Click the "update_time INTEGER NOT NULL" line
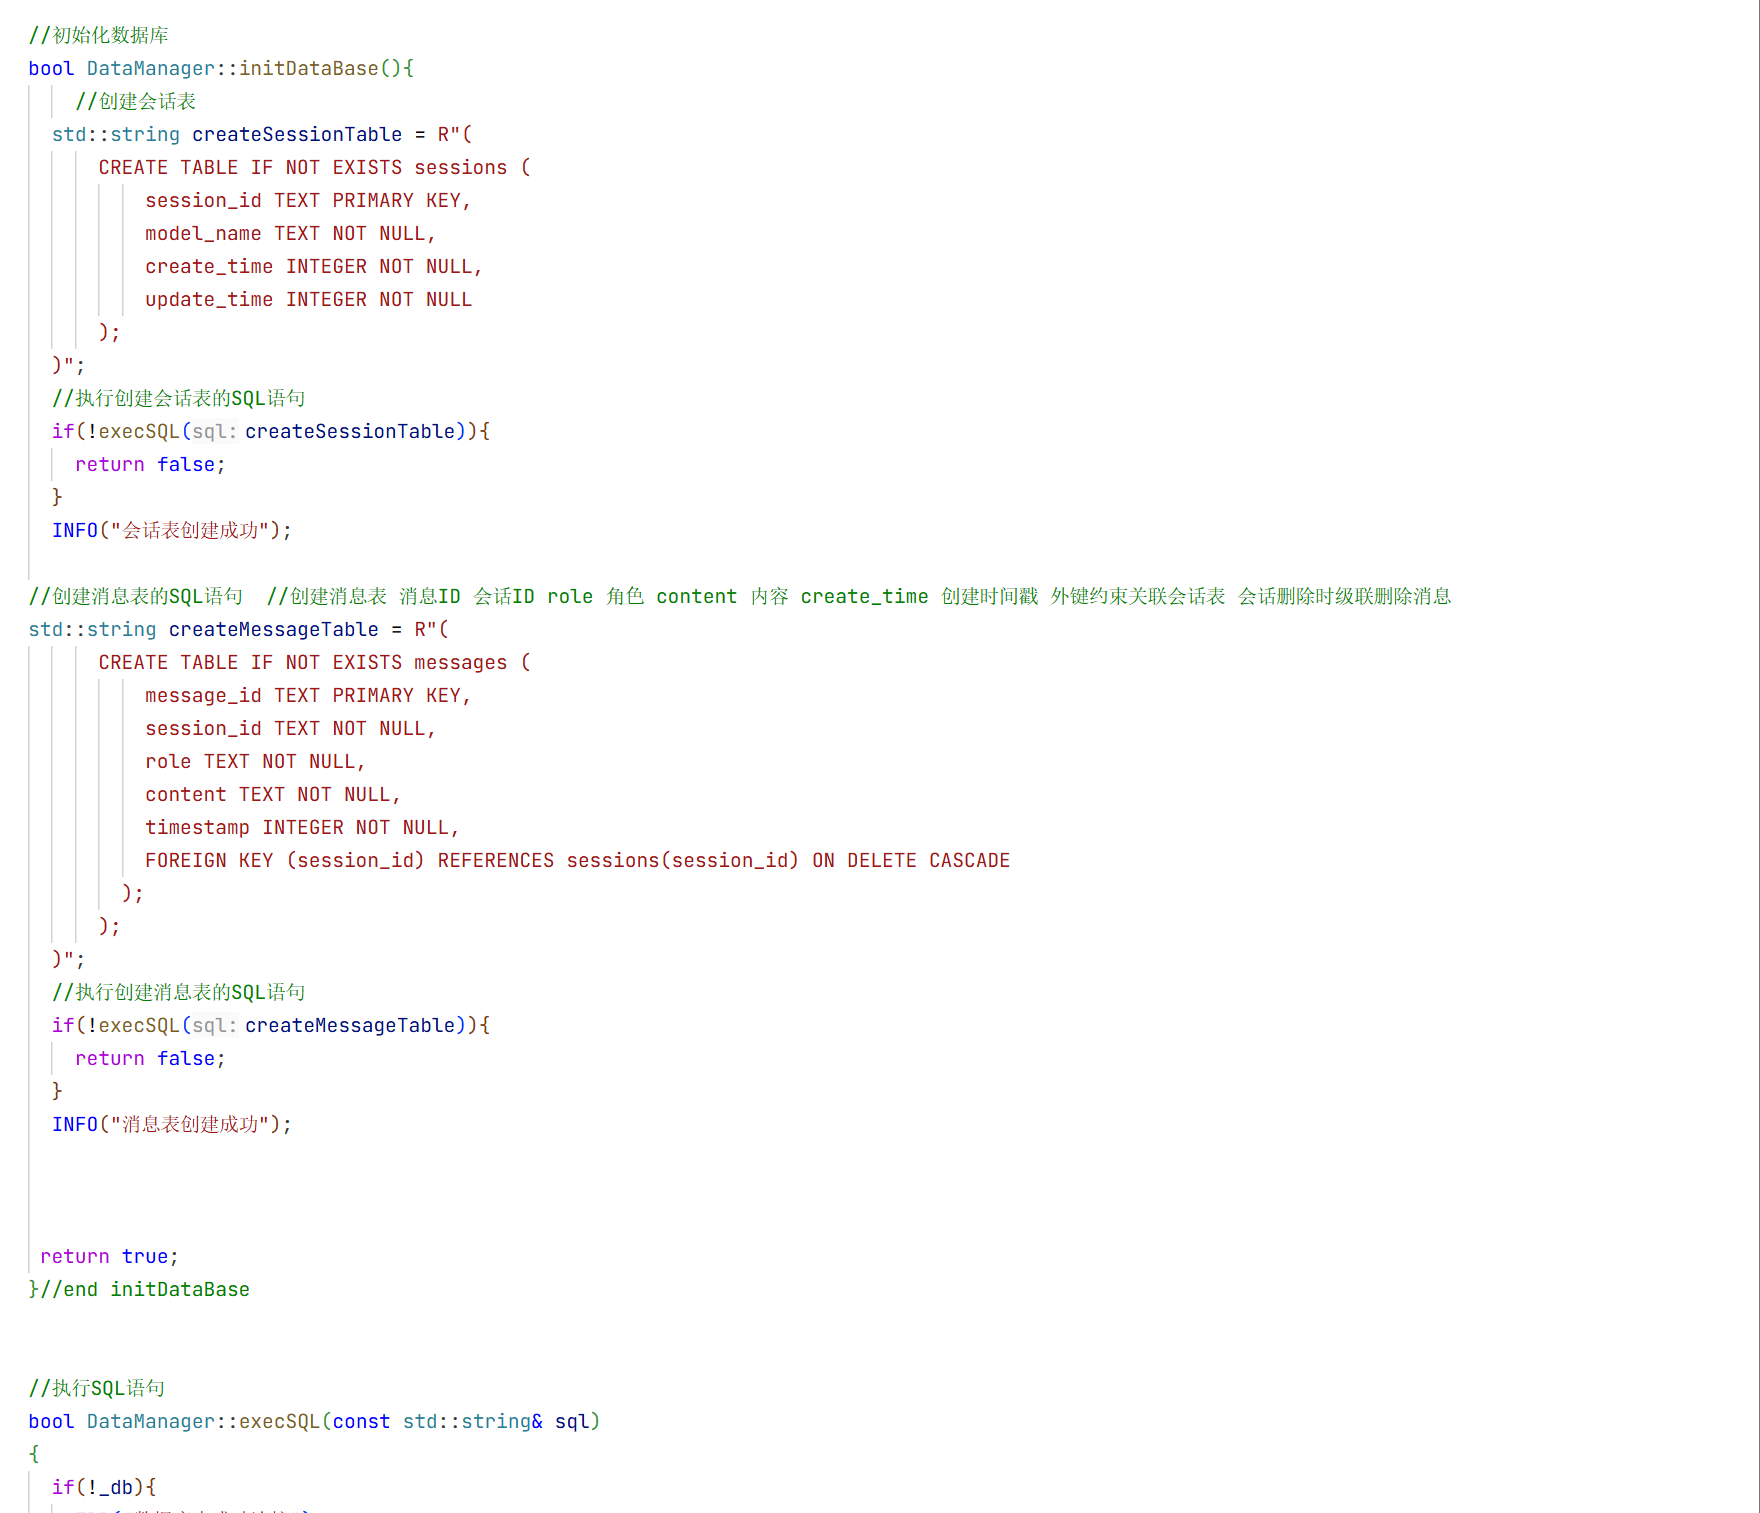The height and width of the screenshot is (1513, 1760). [x=308, y=299]
